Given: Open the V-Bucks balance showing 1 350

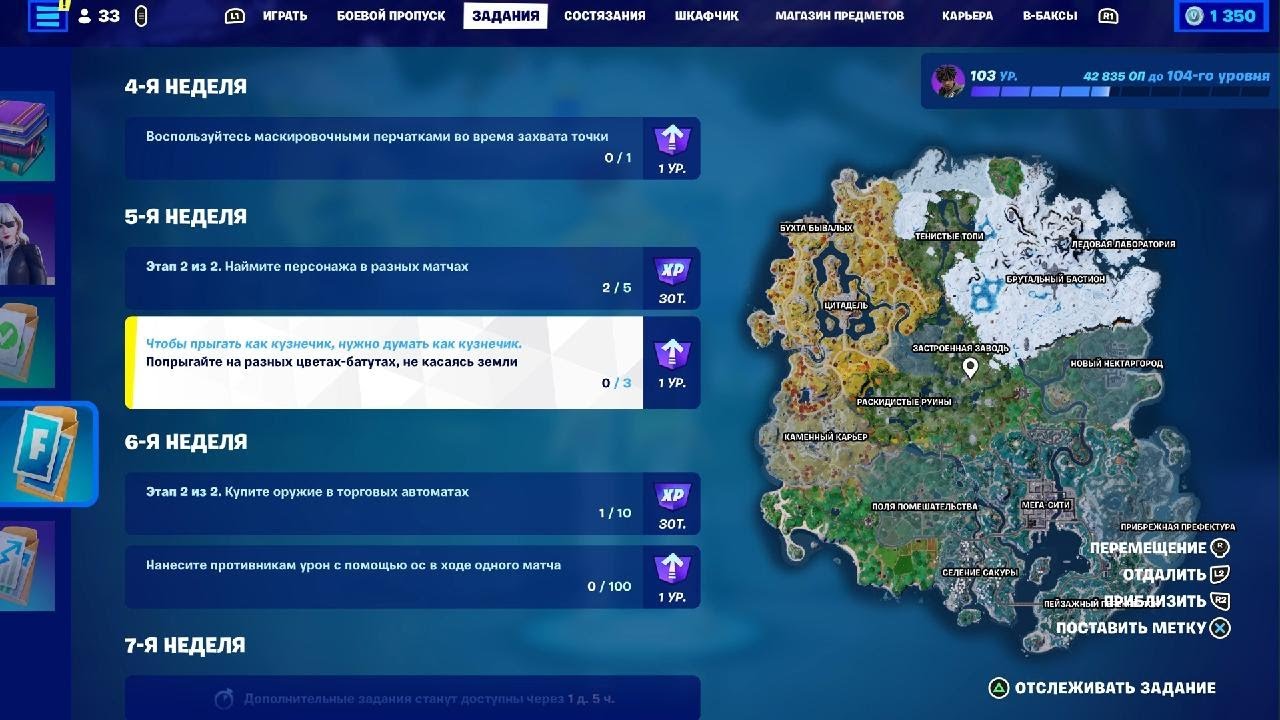Looking at the screenshot, I should (x=1220, y=16).
